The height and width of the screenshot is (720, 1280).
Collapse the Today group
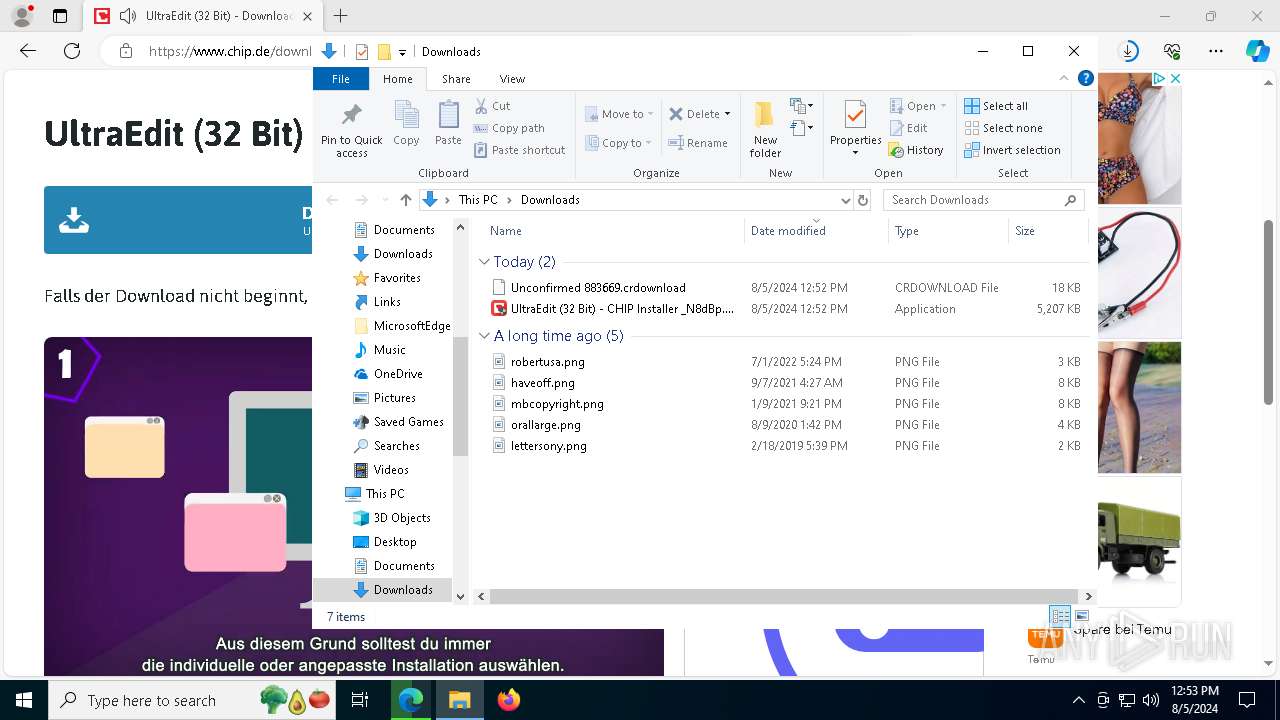pyautogui.click(x=484, y=262)
